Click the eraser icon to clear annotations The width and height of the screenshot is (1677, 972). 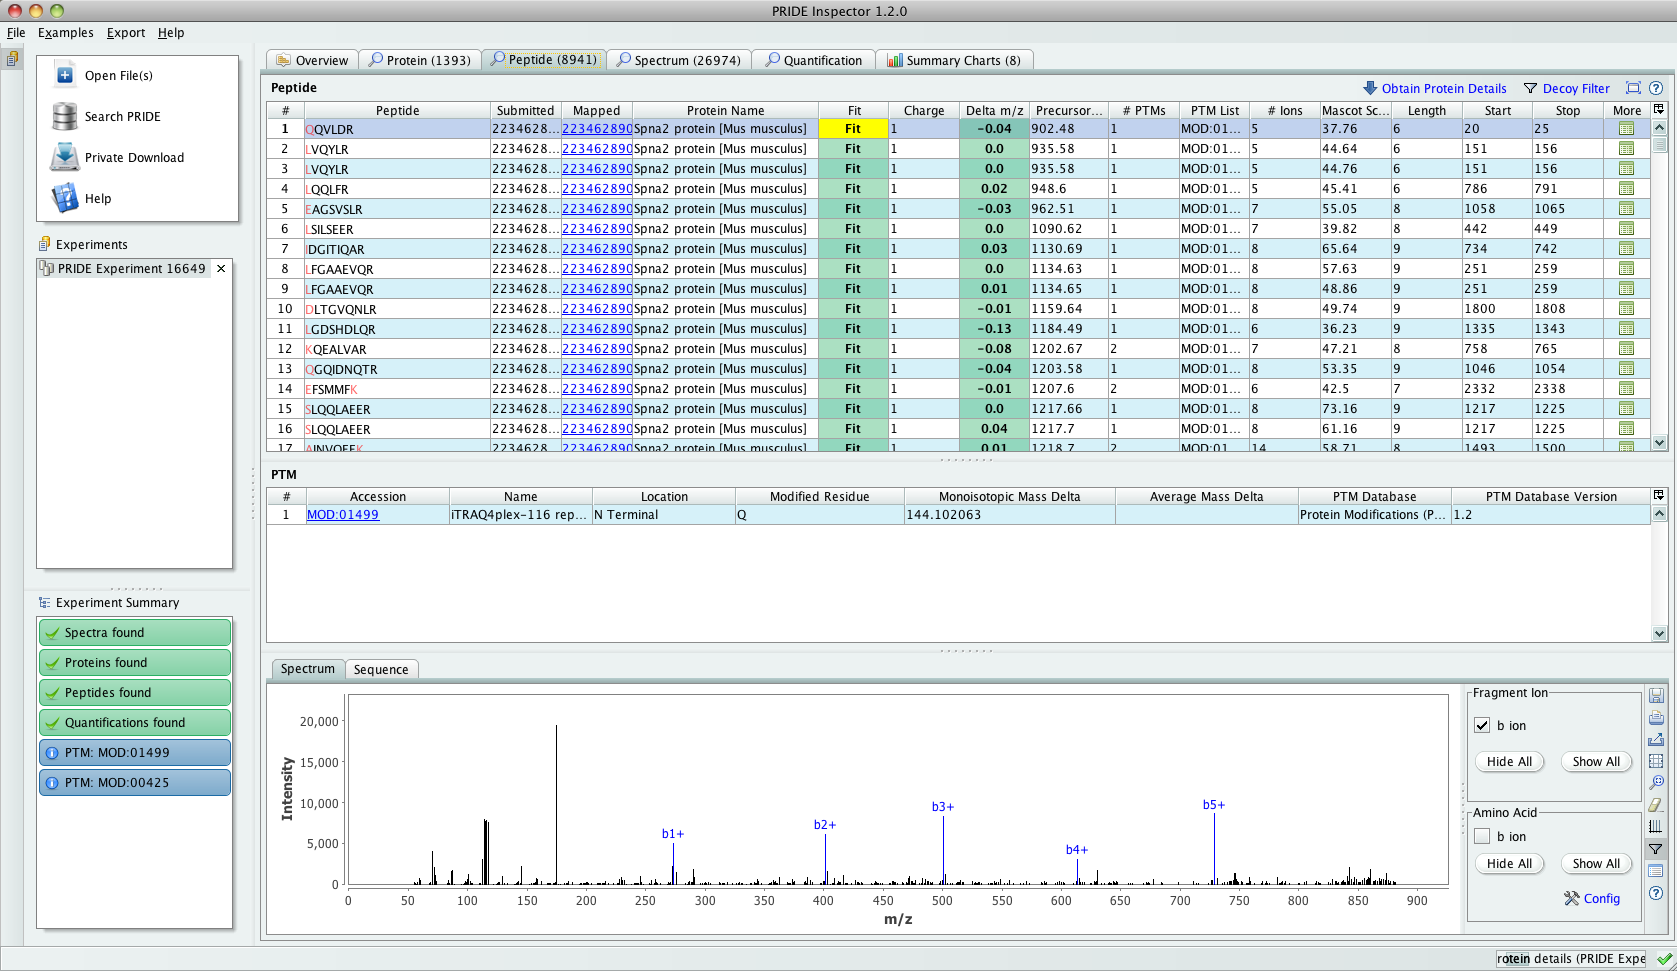pyautogui.click(x=1656, y=805)
